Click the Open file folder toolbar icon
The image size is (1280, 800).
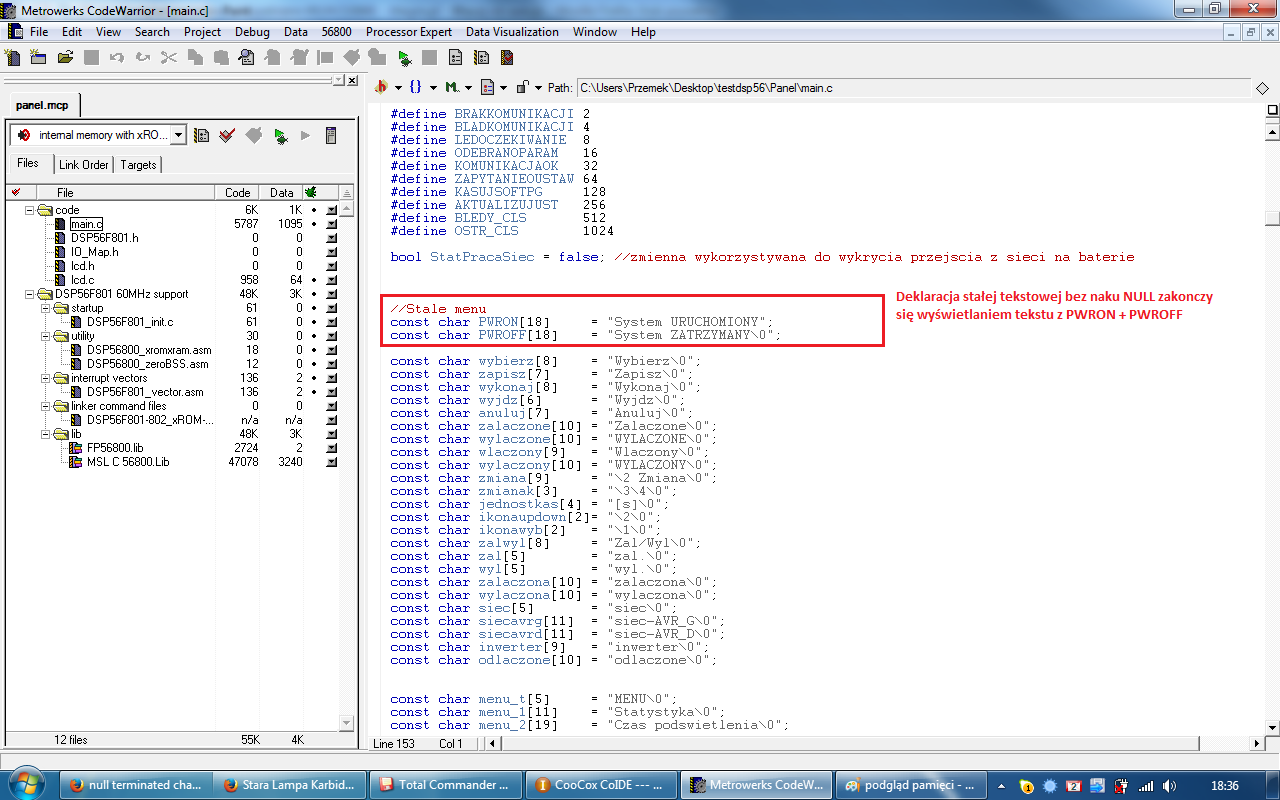pyautogui.click(x=65, y=58)
